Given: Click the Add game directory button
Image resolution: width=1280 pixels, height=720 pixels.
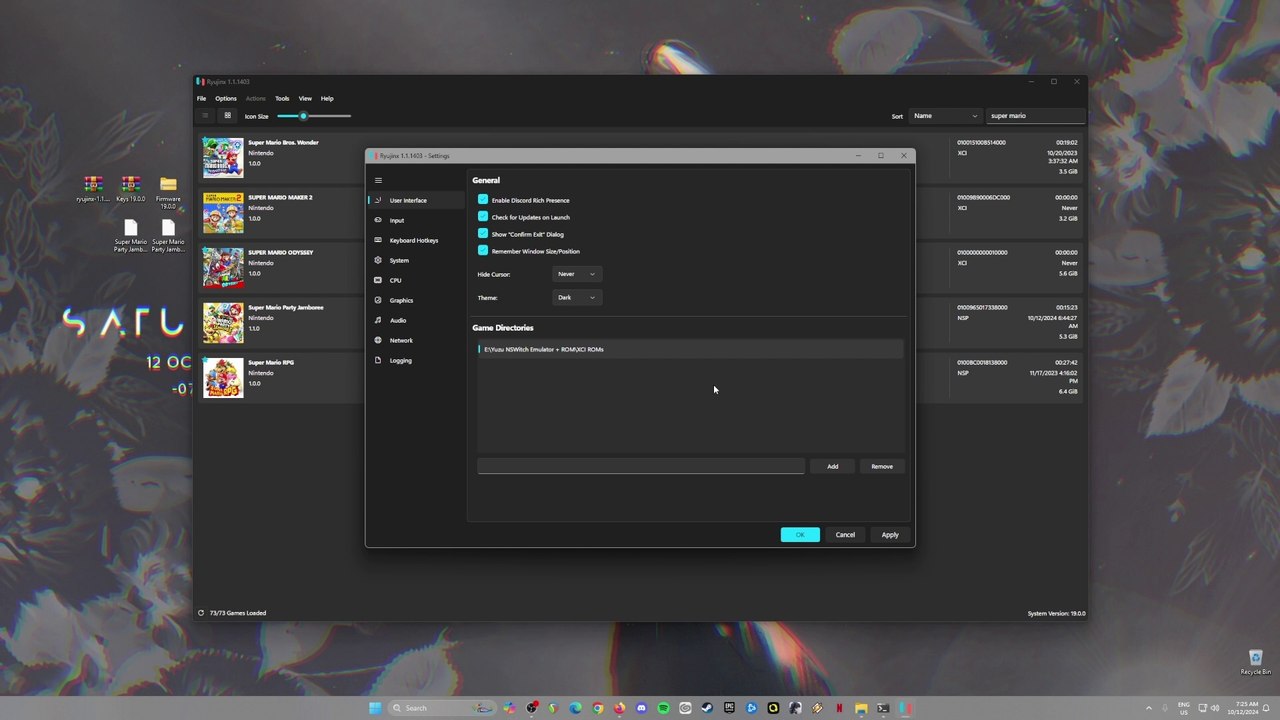Looking at the screenshot, I should pos(832,466).
